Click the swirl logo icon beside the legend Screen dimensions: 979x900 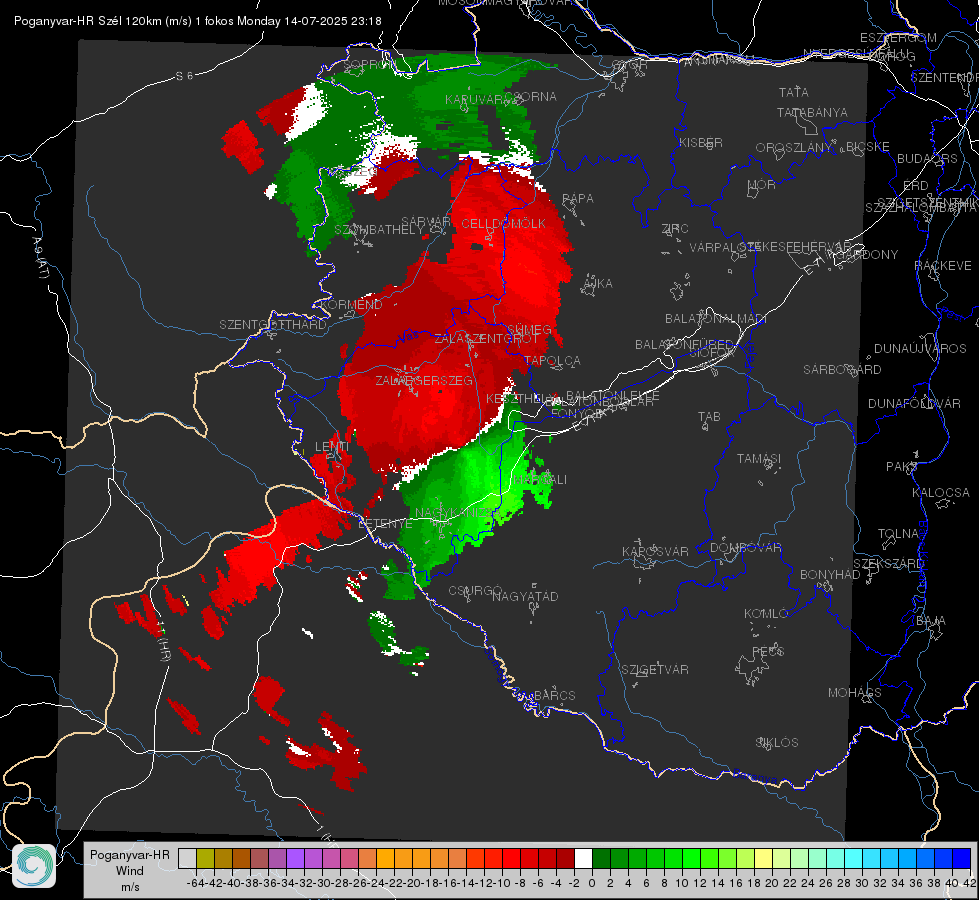point(34,866)
